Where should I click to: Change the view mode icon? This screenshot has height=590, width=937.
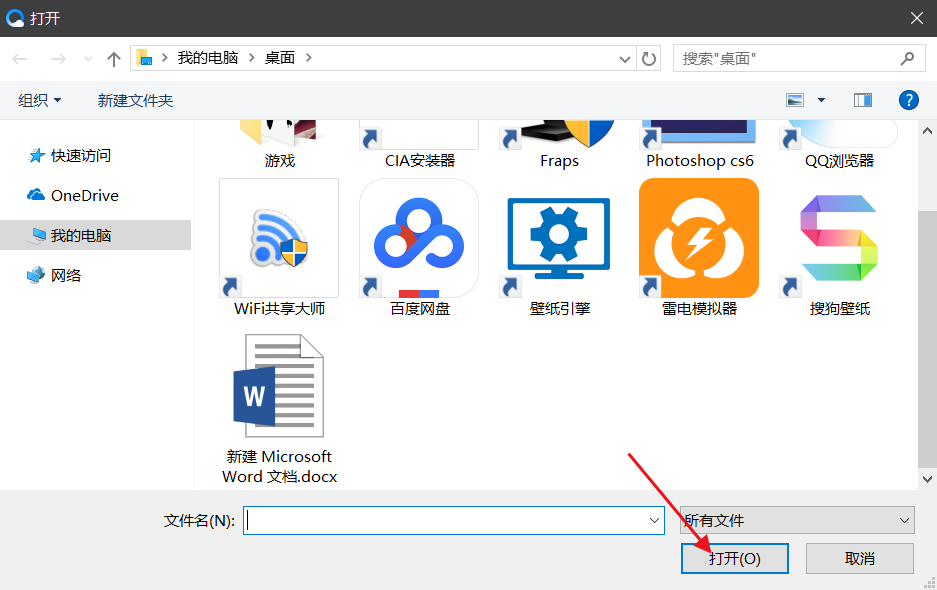[x=795, y=100]
